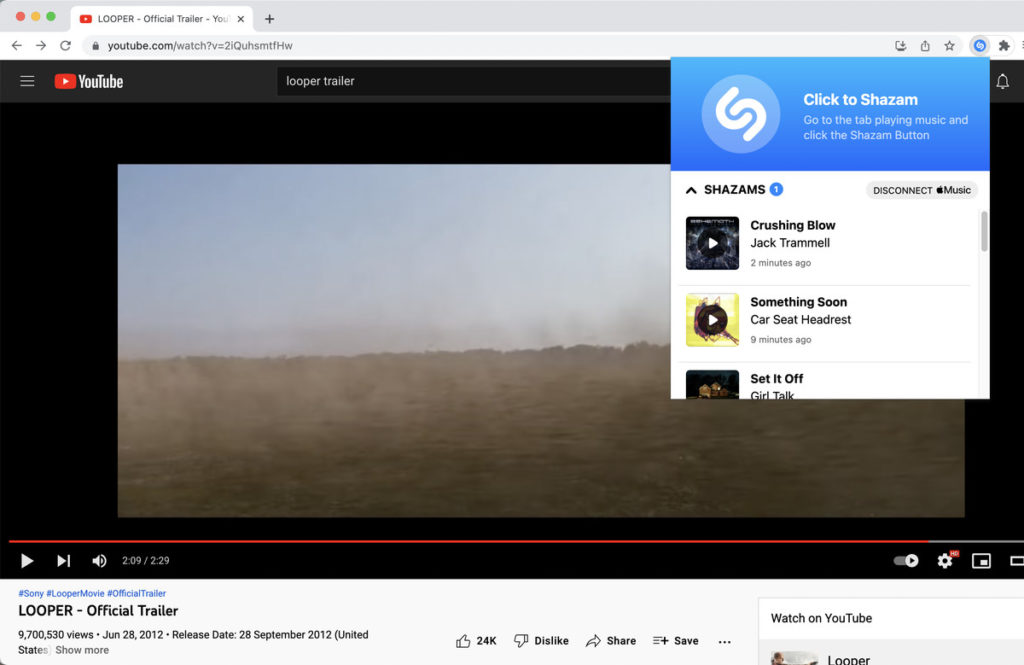Click the Jack Trammell artist name
Screen dimensions: 1024x665
pos(790,243)
